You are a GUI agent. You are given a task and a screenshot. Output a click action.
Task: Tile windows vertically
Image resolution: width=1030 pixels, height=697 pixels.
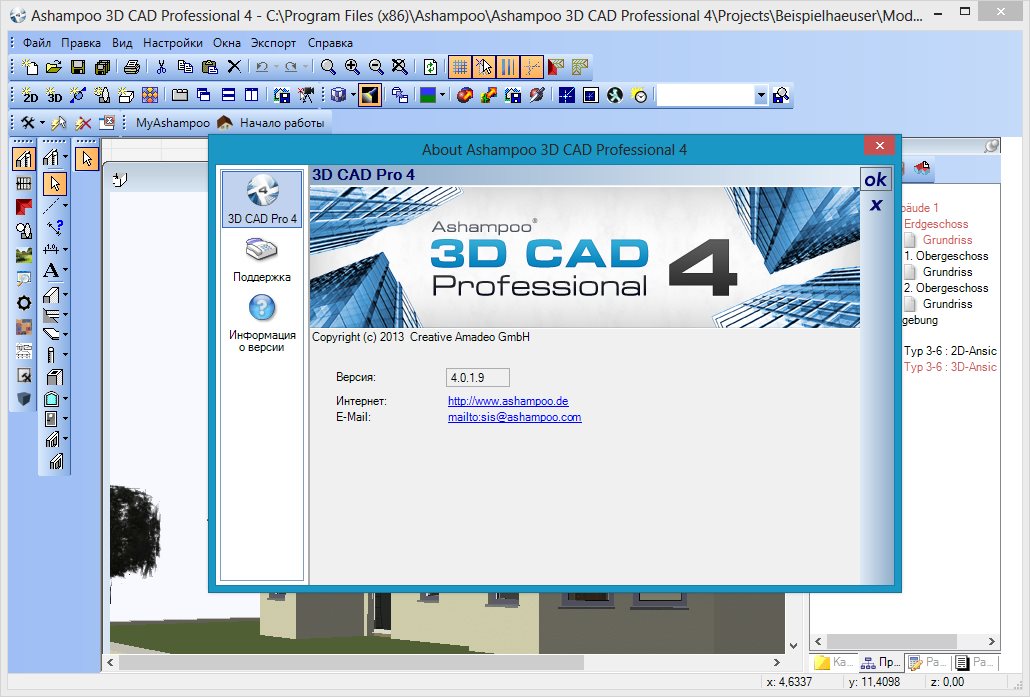(x=252, y=95)
